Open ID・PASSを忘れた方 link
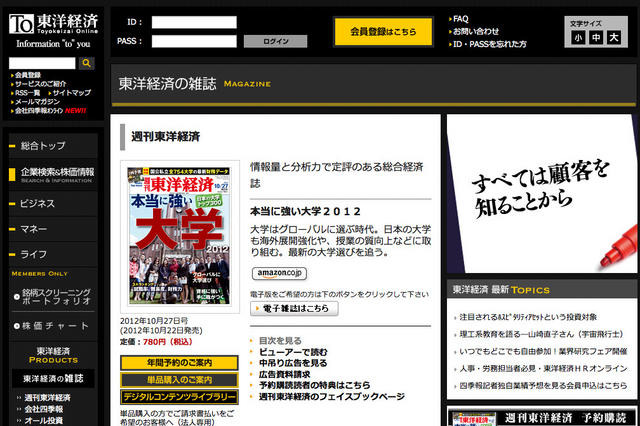 tap(490, 44)
